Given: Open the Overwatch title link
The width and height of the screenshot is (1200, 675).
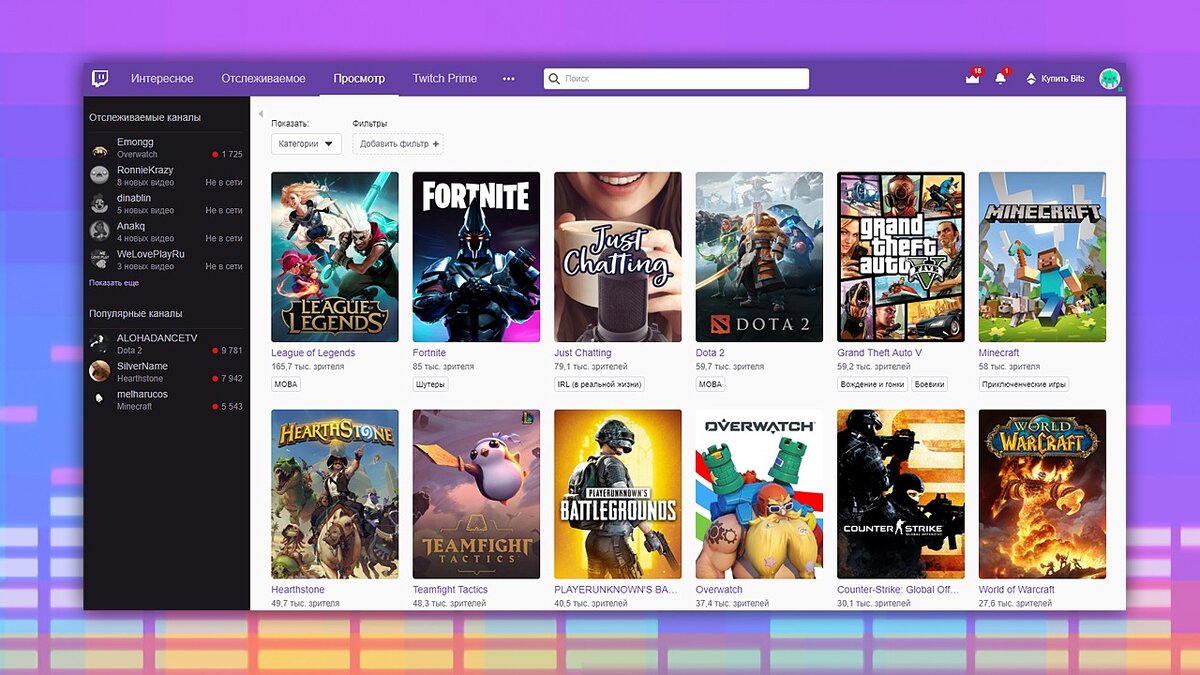Looking at the screenshot, I should (719, 590).
